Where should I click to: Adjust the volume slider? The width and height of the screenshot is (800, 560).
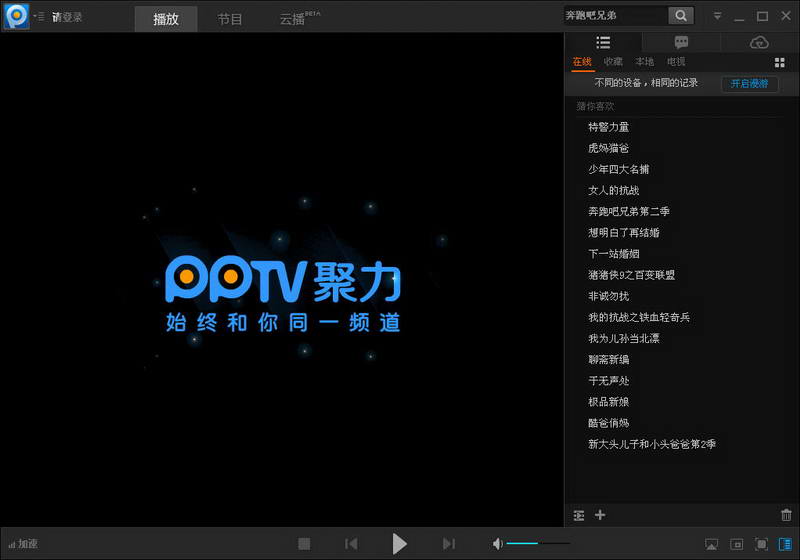tap(538, 544)
